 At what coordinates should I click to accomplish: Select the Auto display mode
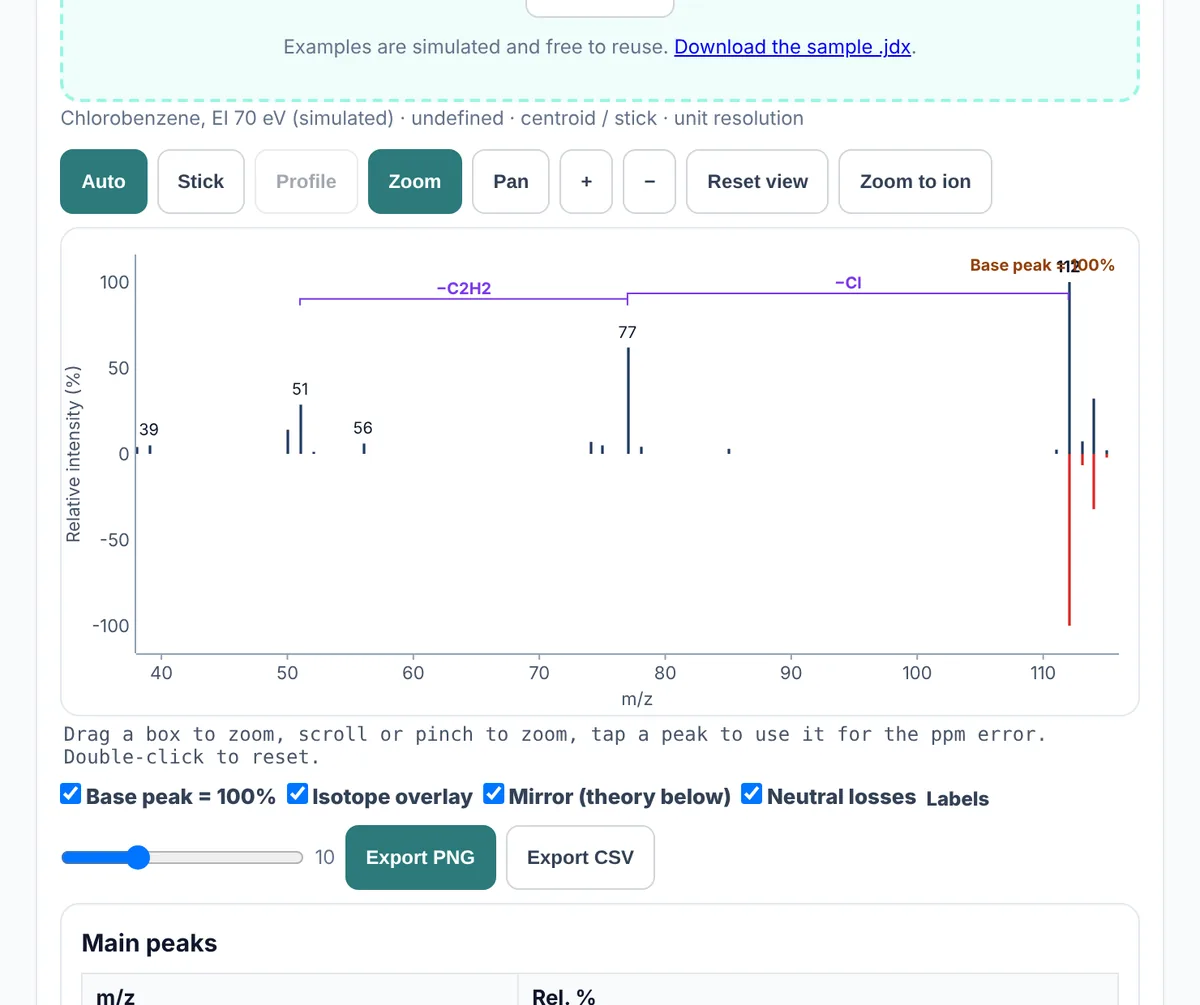click(104, 181)
